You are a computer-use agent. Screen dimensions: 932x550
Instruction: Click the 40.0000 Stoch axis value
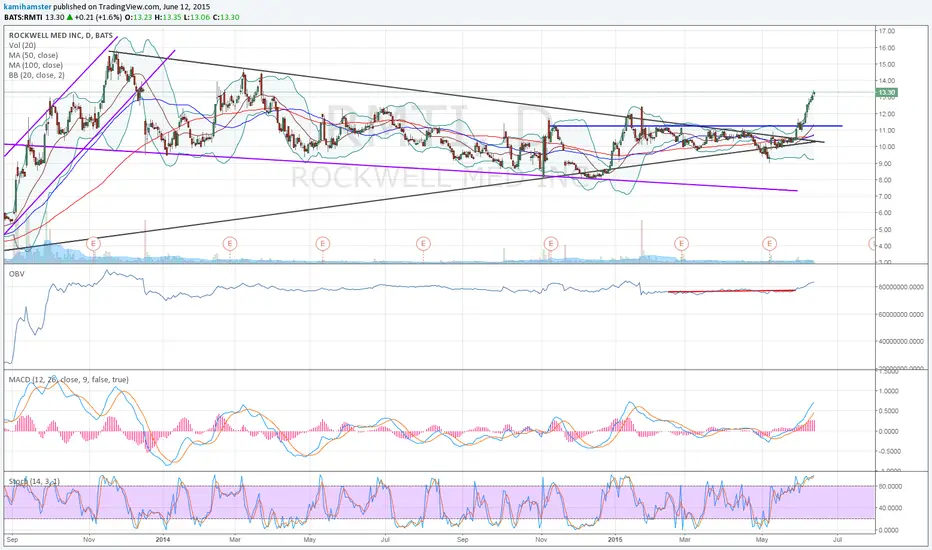tap(890, 508)
